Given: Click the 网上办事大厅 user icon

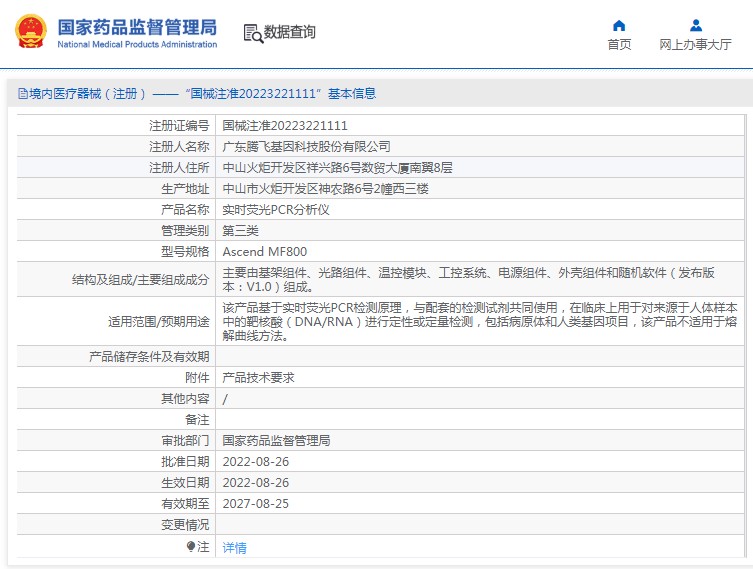Looking at the screenshot, I should tap(695, 25).
